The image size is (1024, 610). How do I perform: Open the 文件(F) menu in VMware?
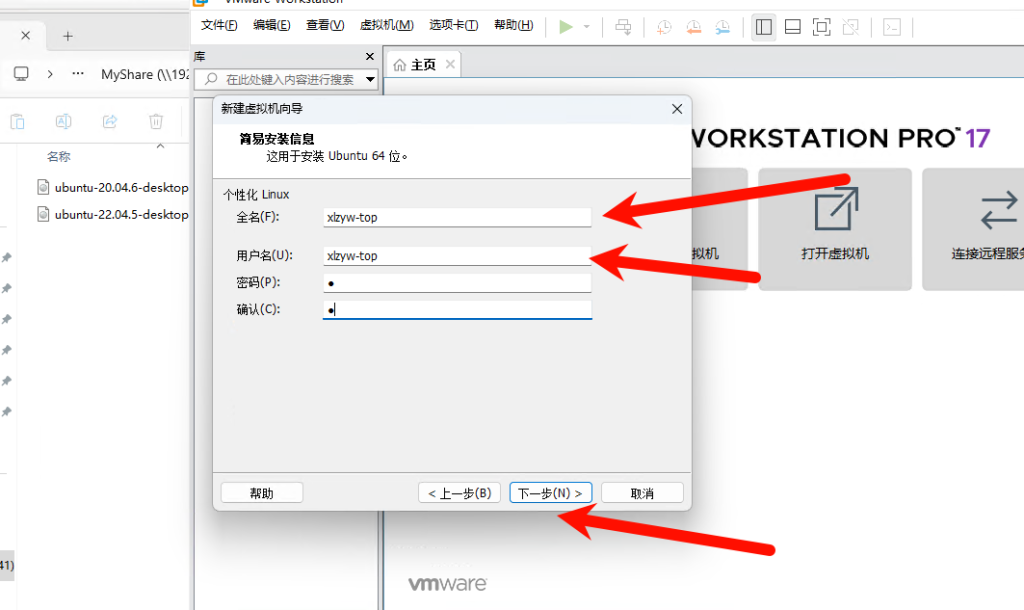pos(219,25)
